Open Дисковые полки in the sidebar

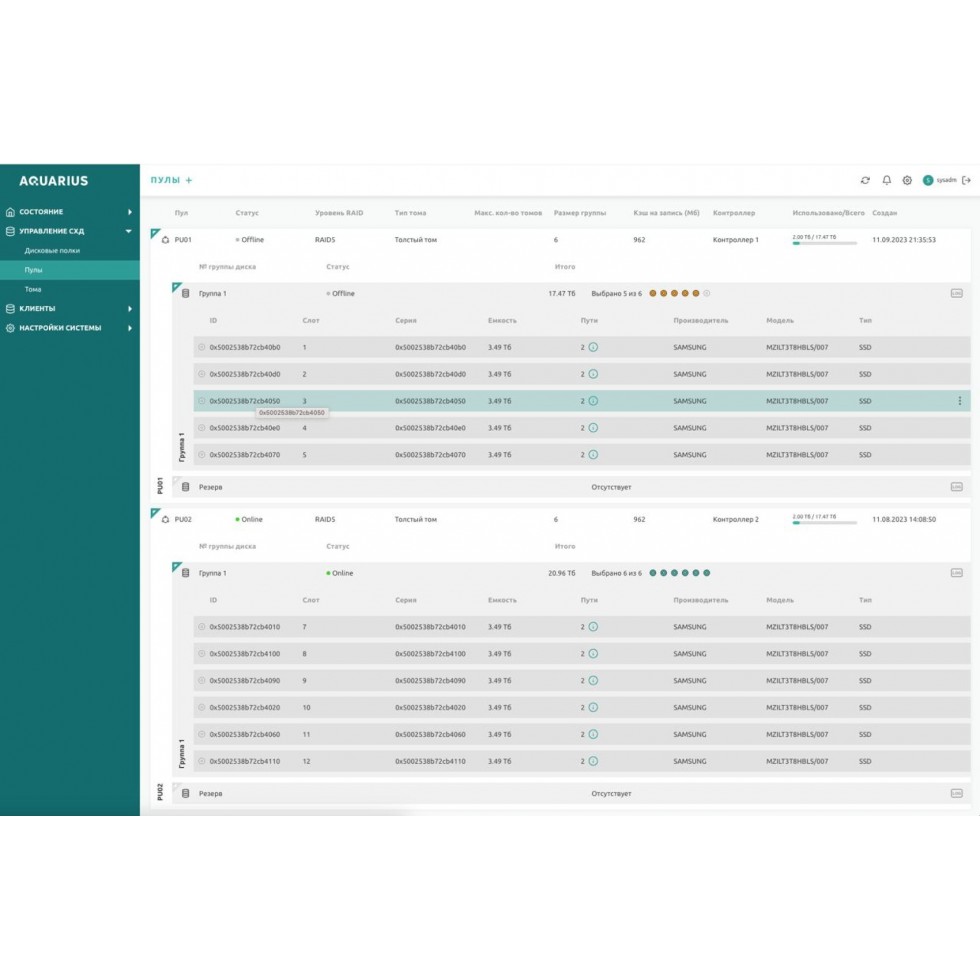click(x=52, y=251)
